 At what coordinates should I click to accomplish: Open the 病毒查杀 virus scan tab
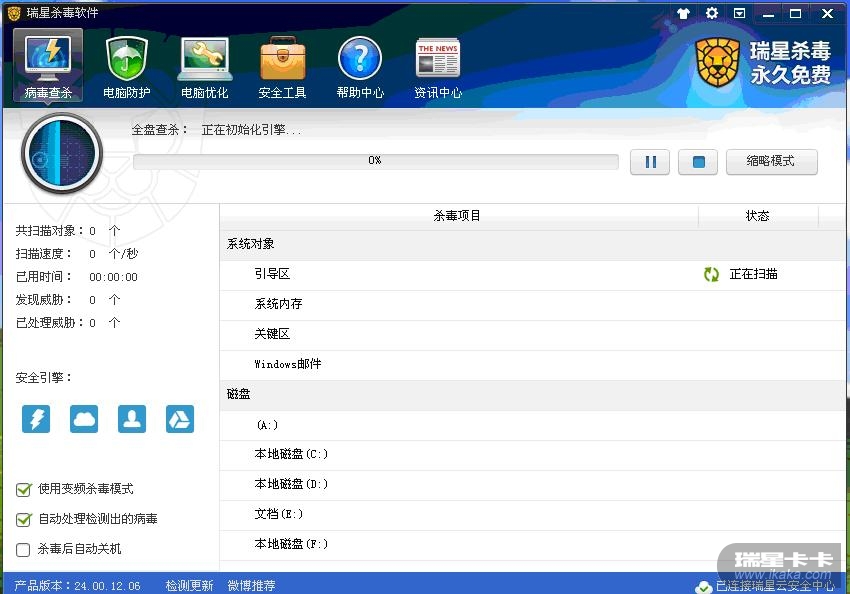click(x=48, y=66)
